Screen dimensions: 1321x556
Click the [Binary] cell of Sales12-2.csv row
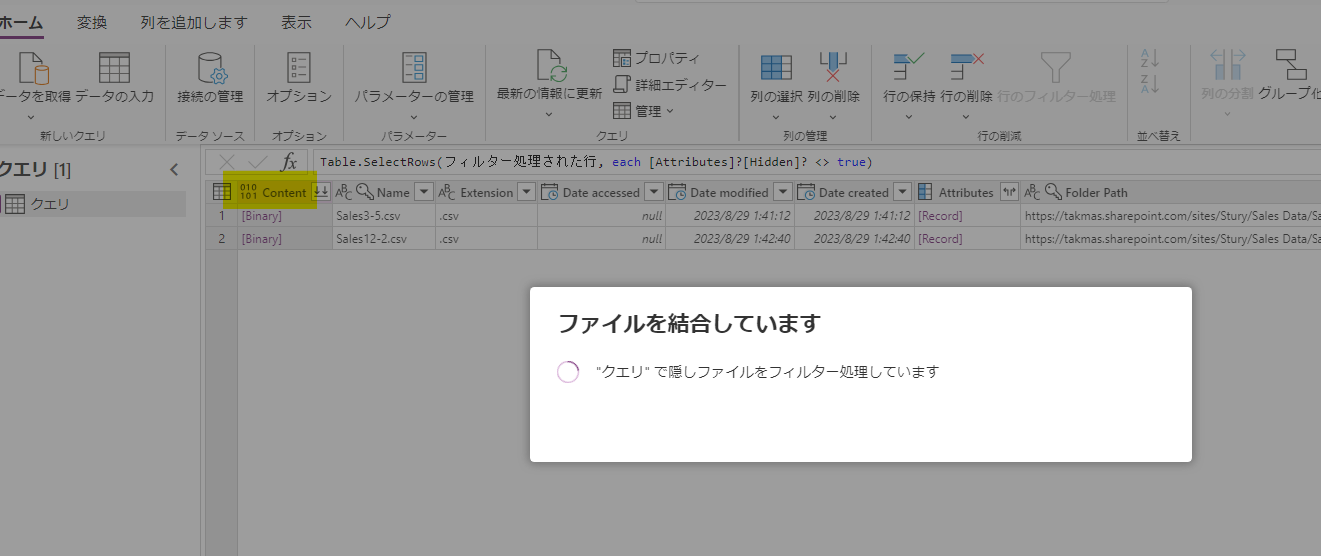(x=284, y=239)
